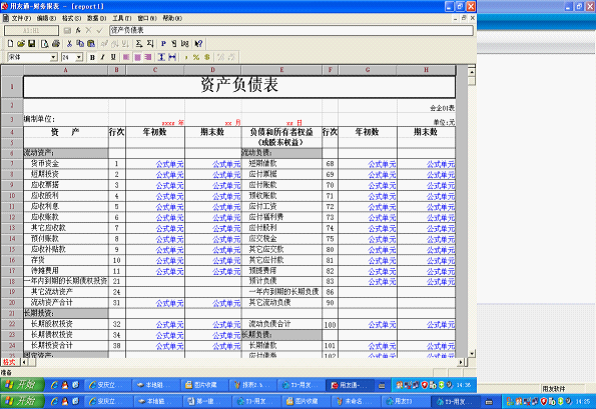This screenshot has height=409, width=596.
Task: Open the 帮助(H) menu
Action: (172, 18)
